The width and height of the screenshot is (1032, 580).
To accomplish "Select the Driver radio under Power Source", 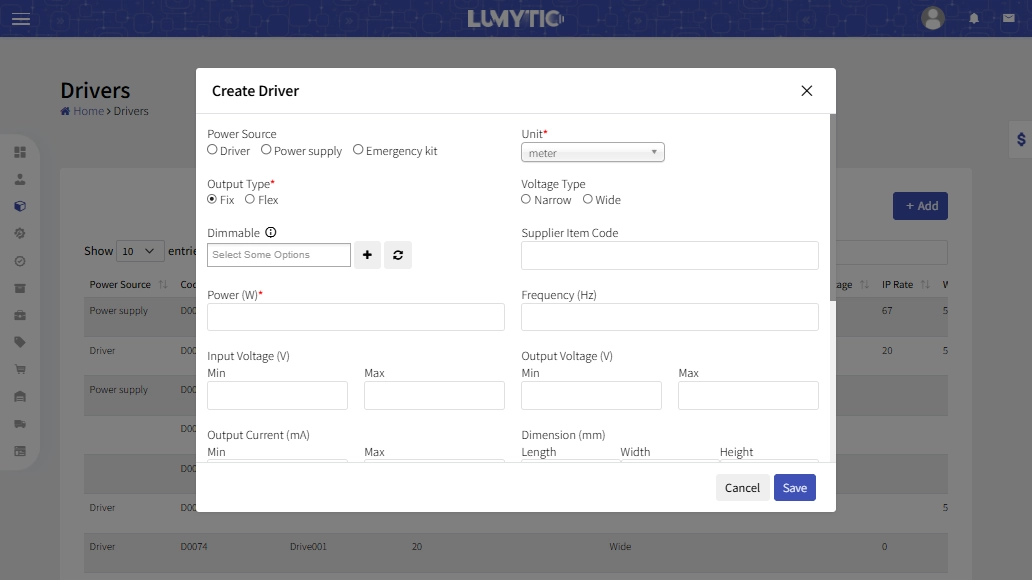I will point(212,149).
